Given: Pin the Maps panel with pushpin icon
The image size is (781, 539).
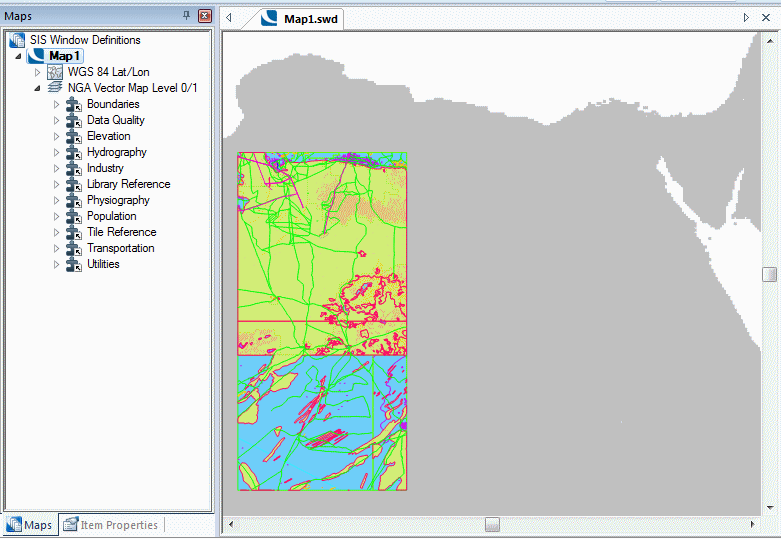Looking at the screenshot, I should [x=187, y=16].
